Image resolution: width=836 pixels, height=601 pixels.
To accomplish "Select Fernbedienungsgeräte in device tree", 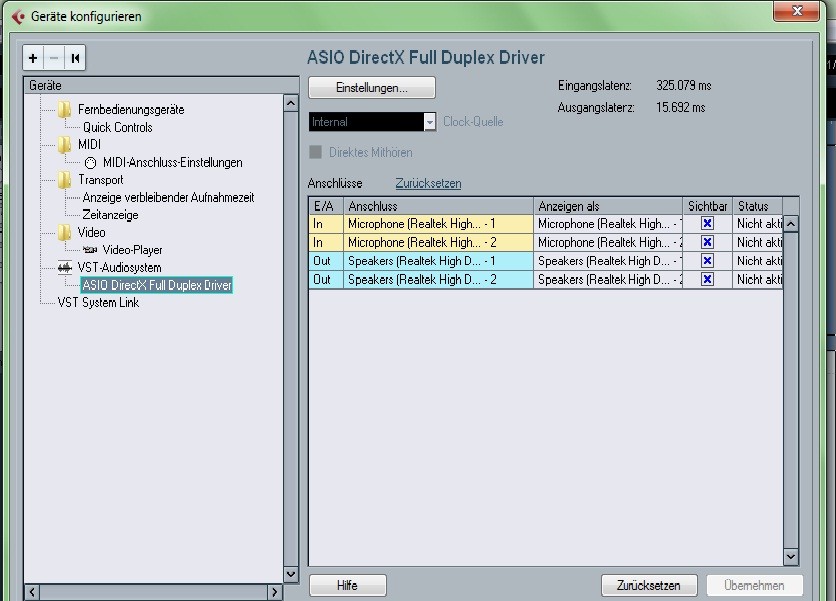I will 131,110.
